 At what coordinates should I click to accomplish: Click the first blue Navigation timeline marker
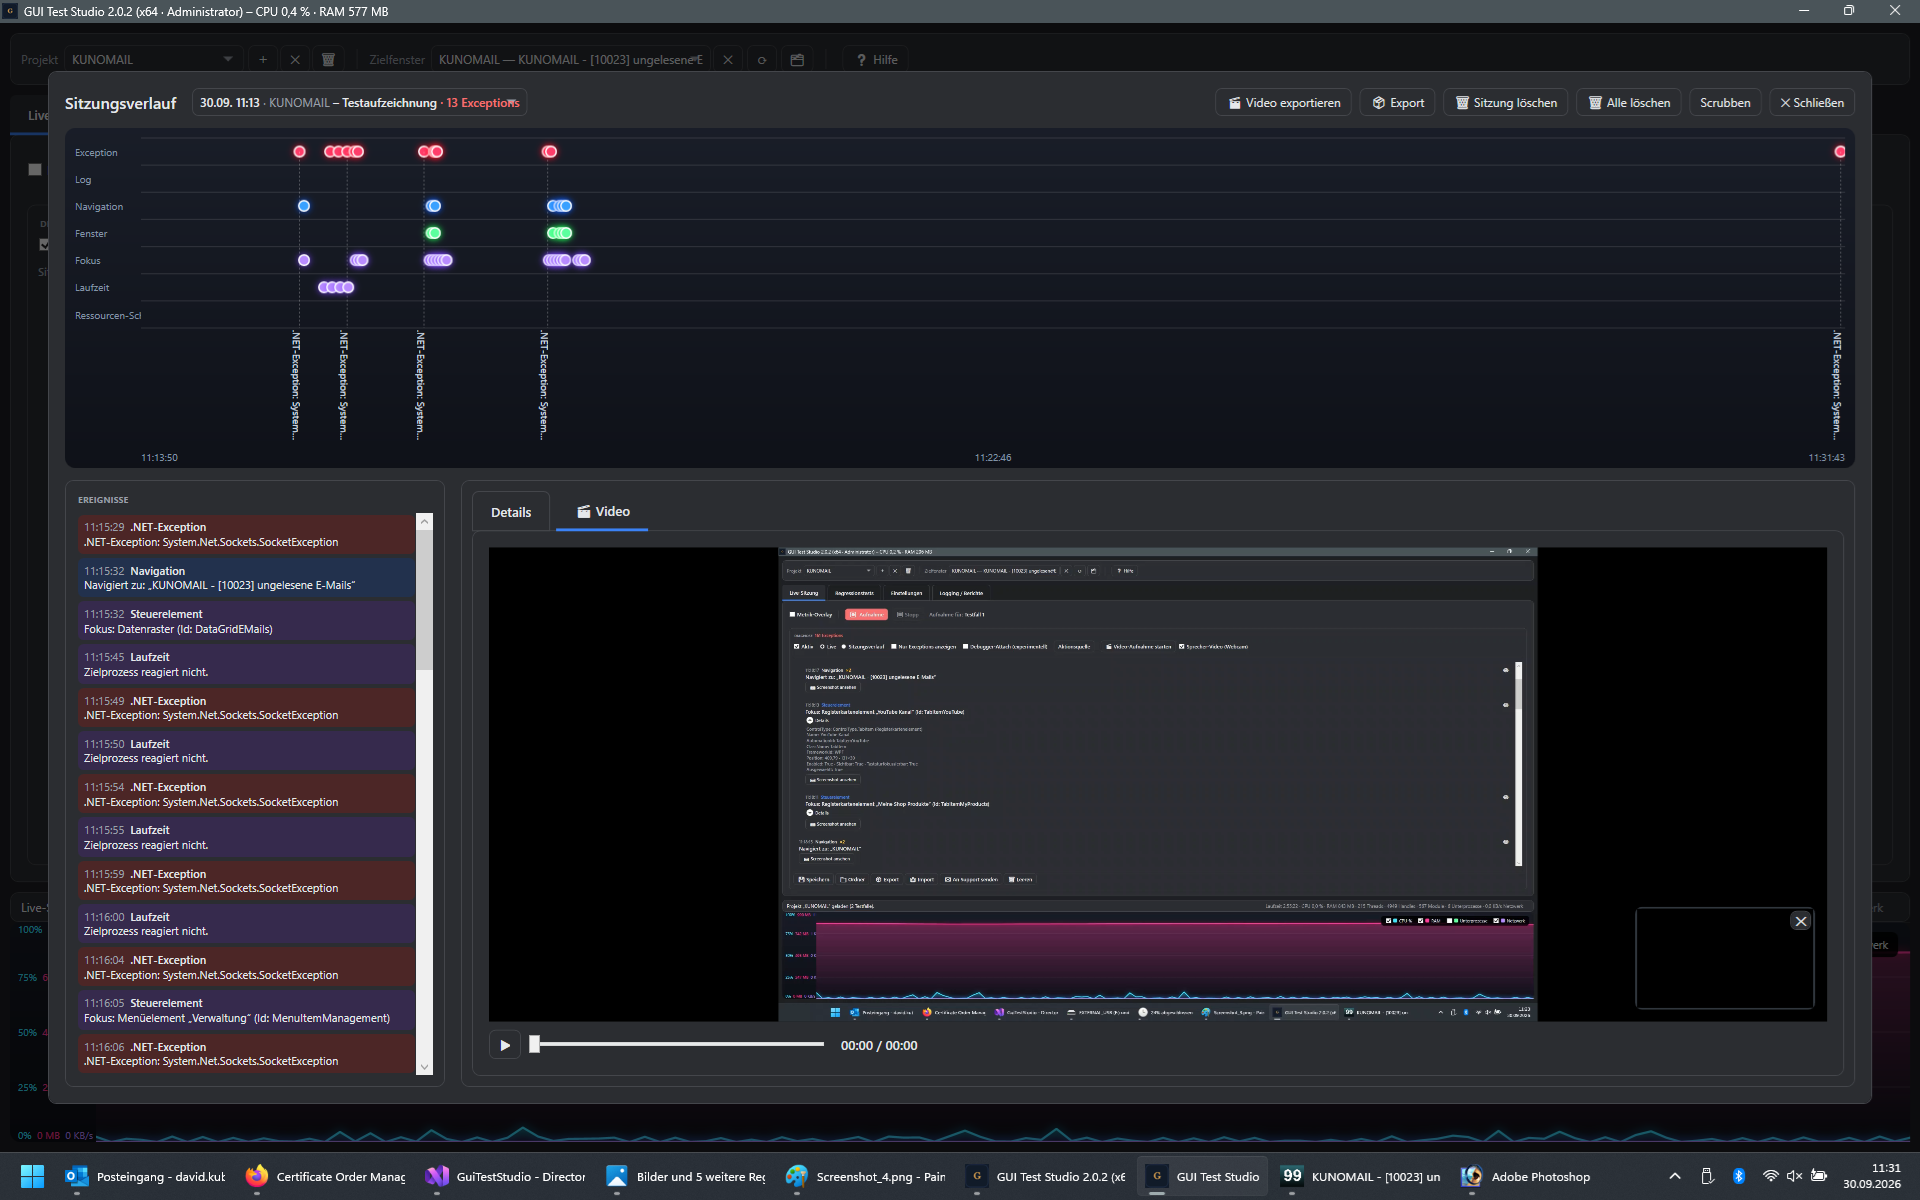304,206
